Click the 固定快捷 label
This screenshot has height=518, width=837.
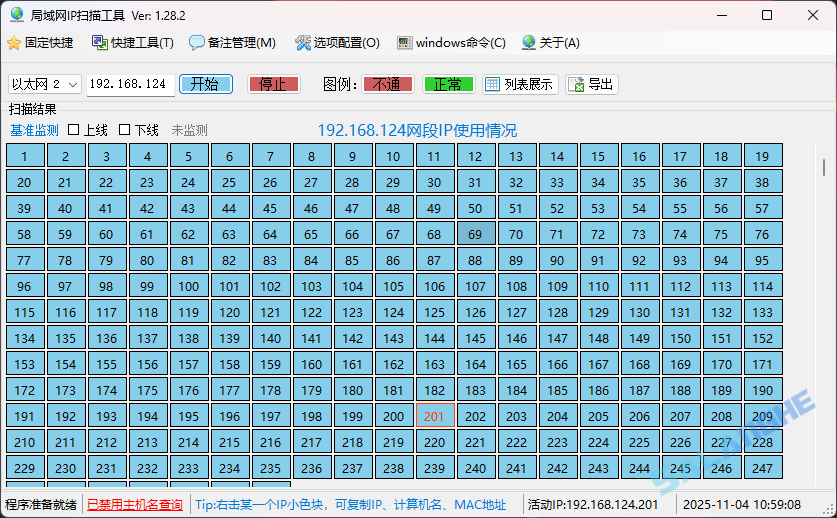point(49,43)
